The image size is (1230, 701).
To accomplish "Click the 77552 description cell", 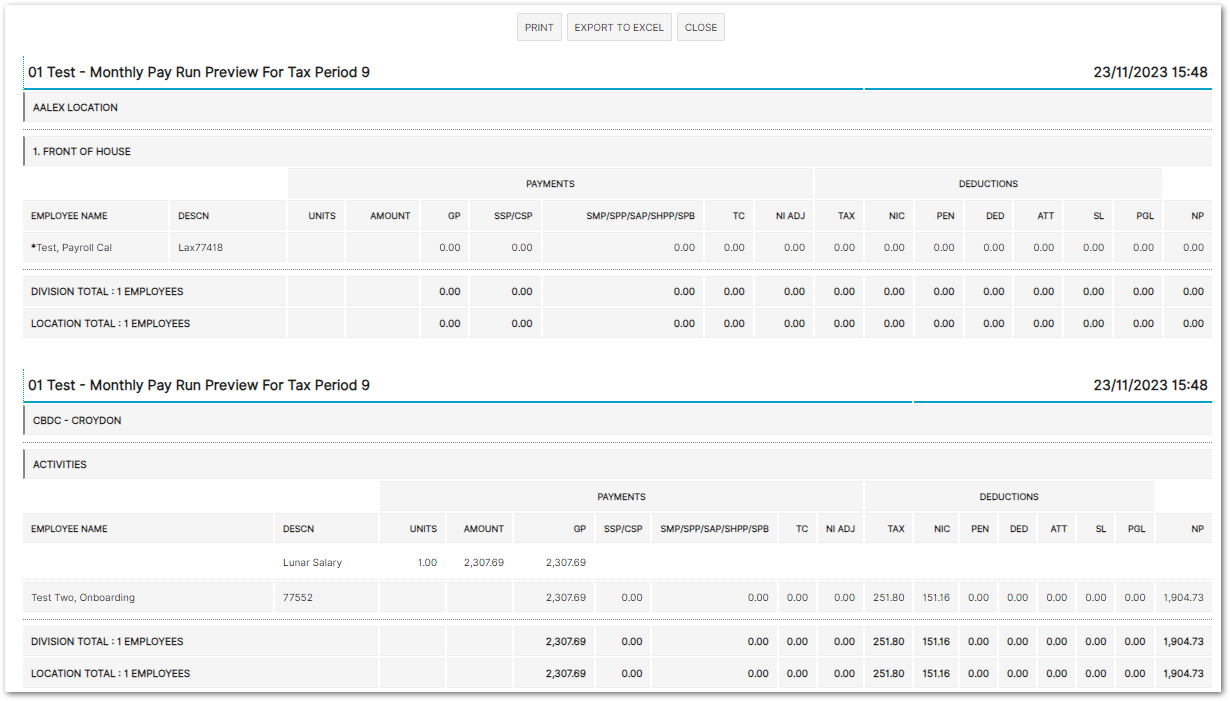I will (x=298, y=597).
